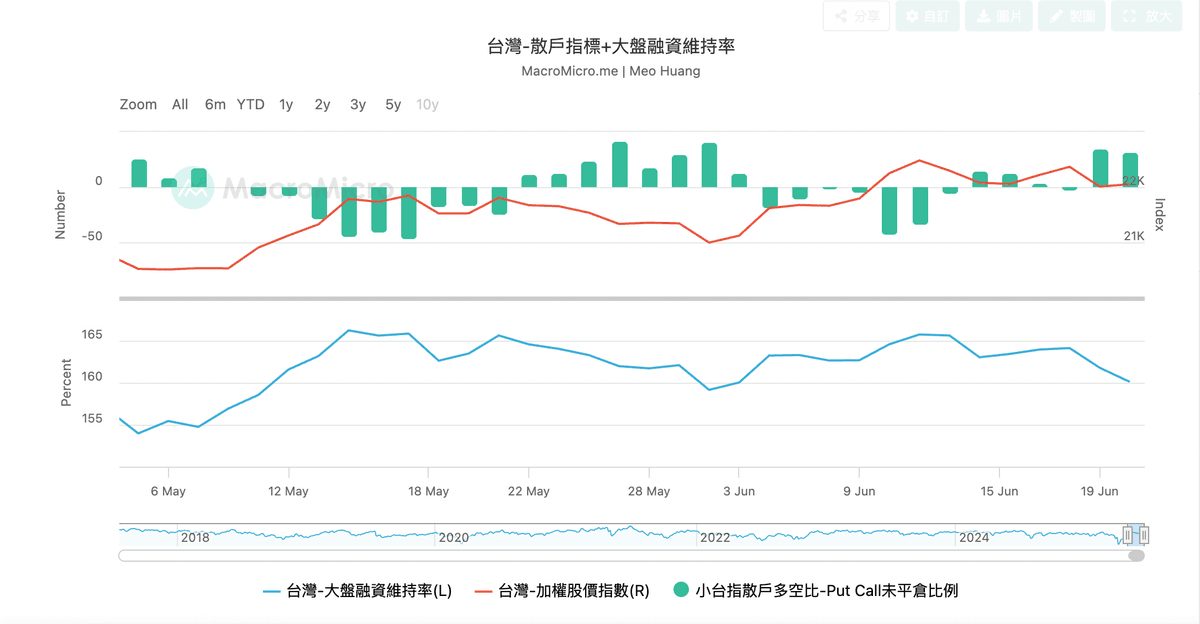Click the 28 May x-axis label
The image size is (1200, 624).
649,491
